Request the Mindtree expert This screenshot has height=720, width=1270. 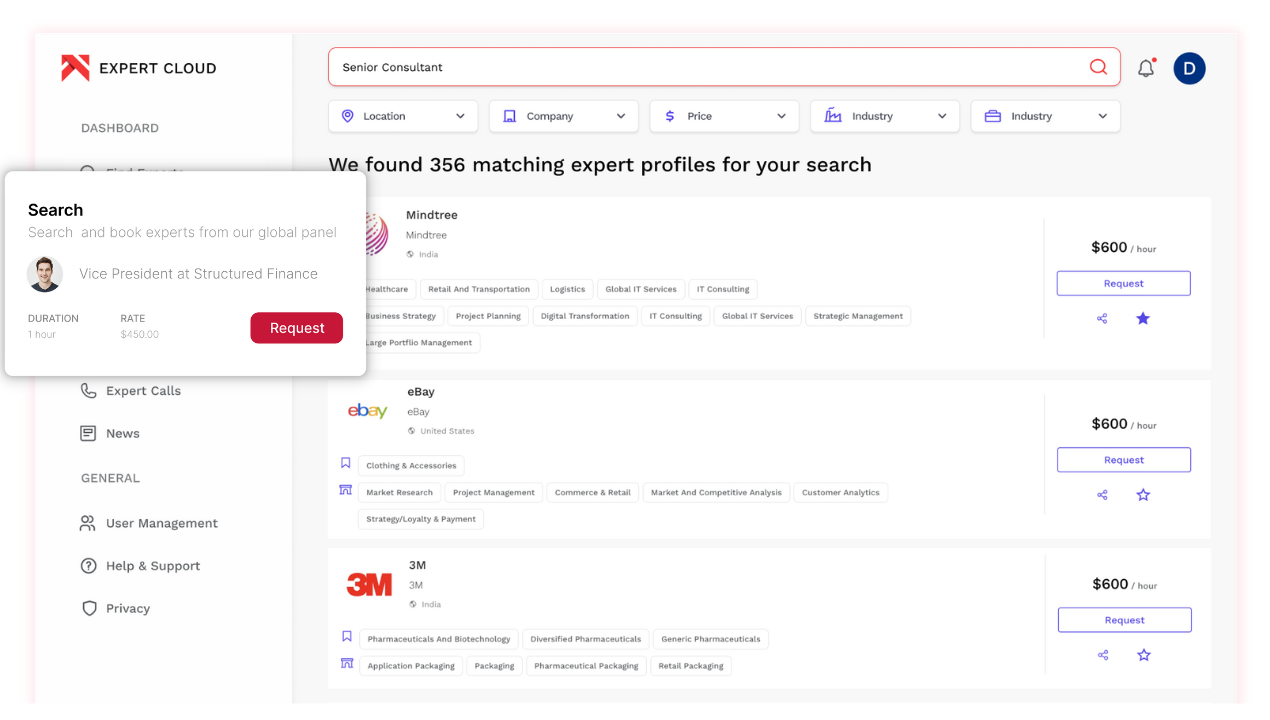[1123, 283]
